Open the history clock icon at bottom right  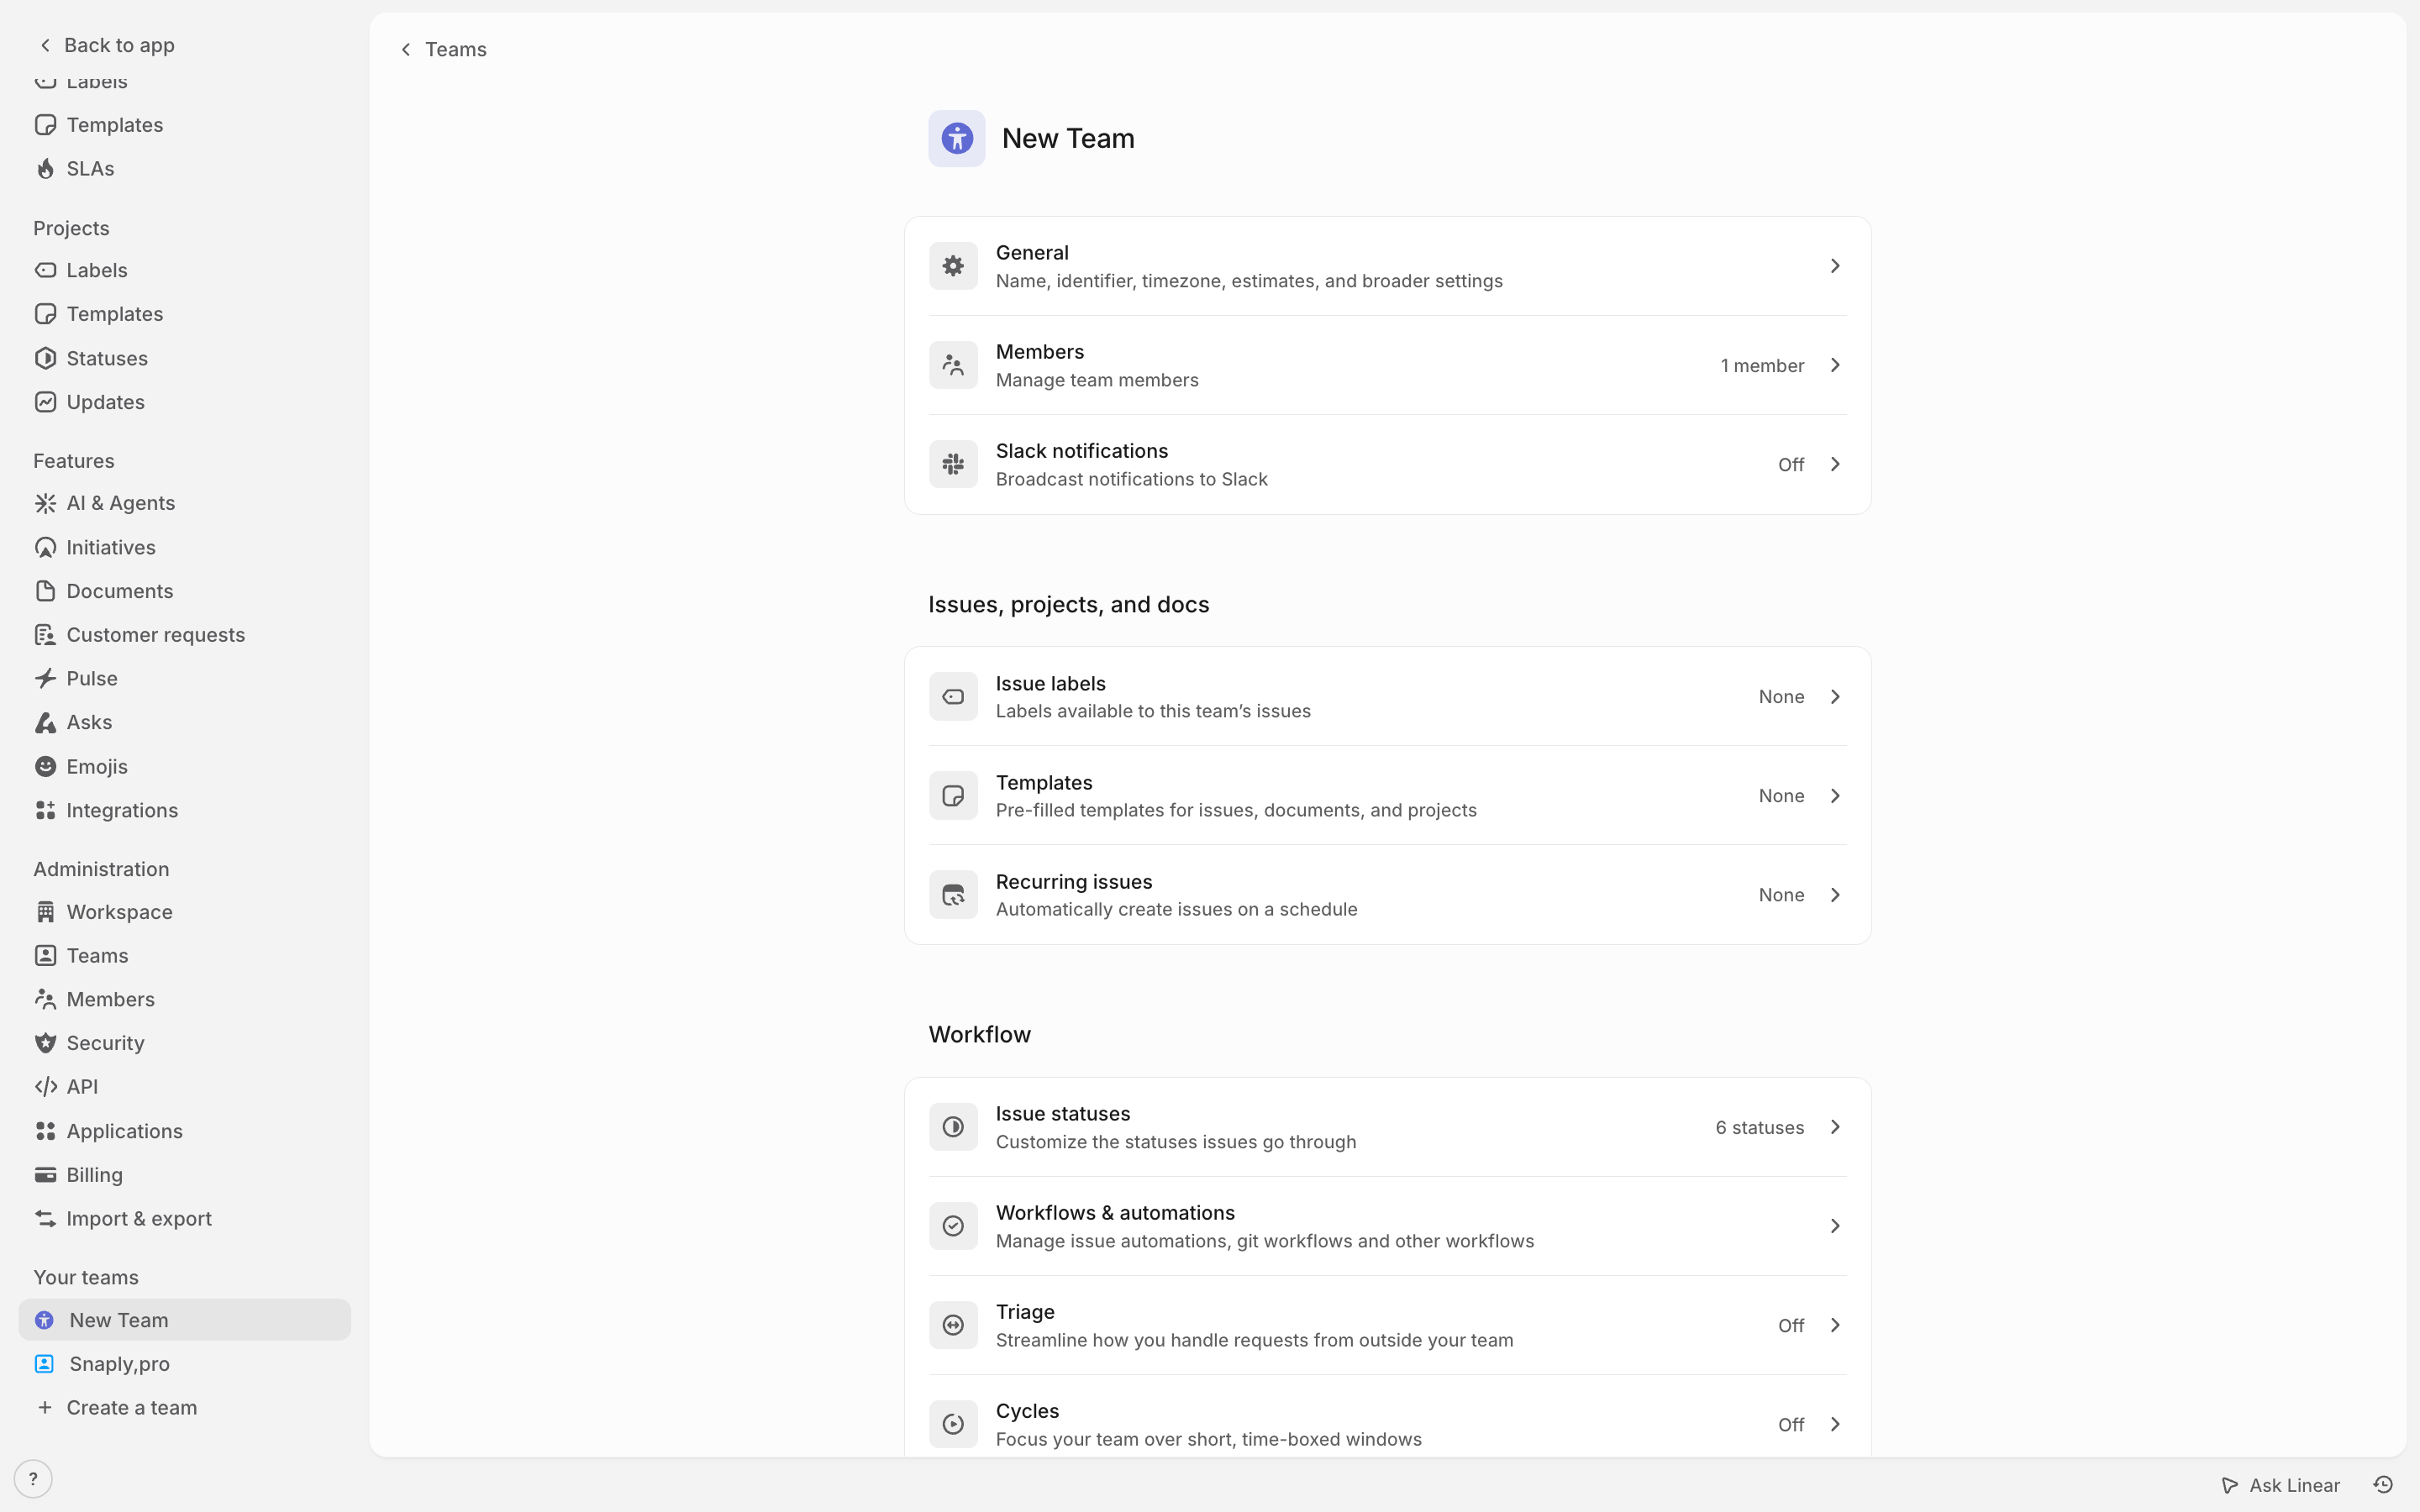click(x=2383, y=1485)
